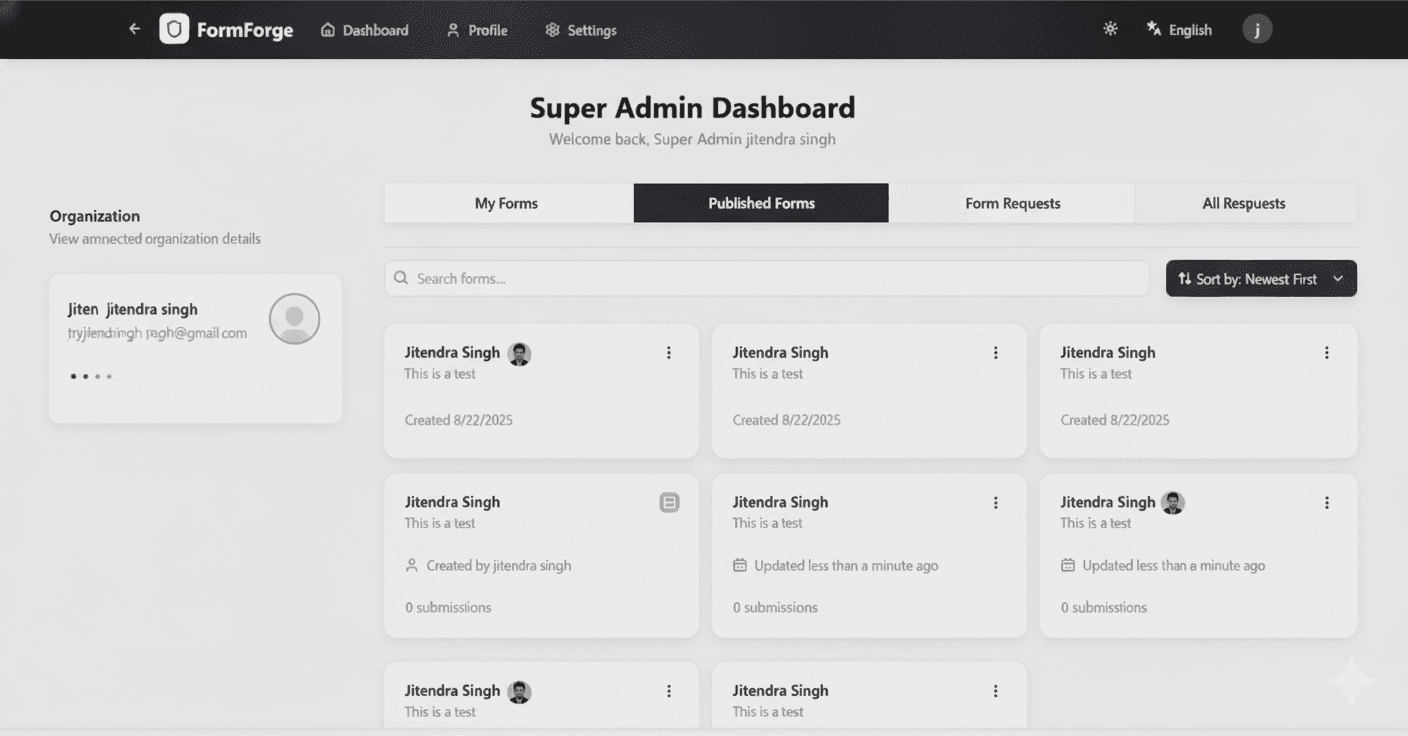Screen dimensions: 1408x736
Task: Open the English language selector
Action: 1179,30
